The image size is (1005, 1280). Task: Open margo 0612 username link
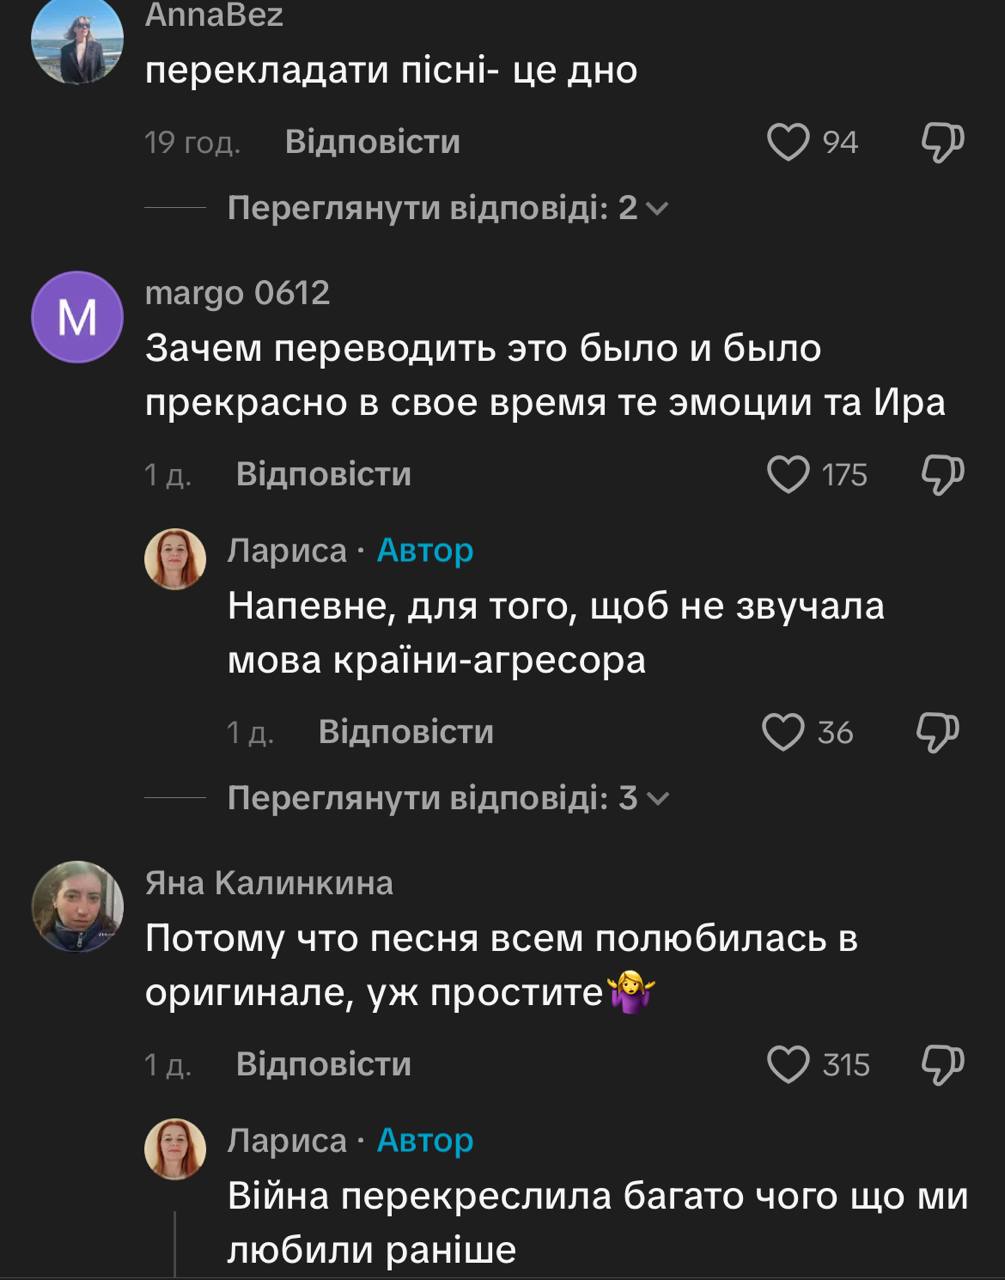[237, 293]
